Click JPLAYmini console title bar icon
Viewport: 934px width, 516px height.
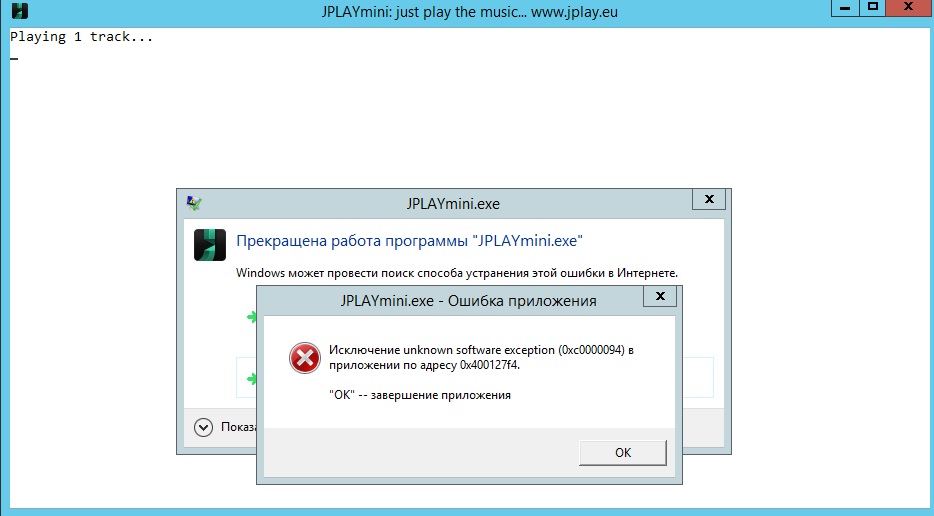point(20,11)
